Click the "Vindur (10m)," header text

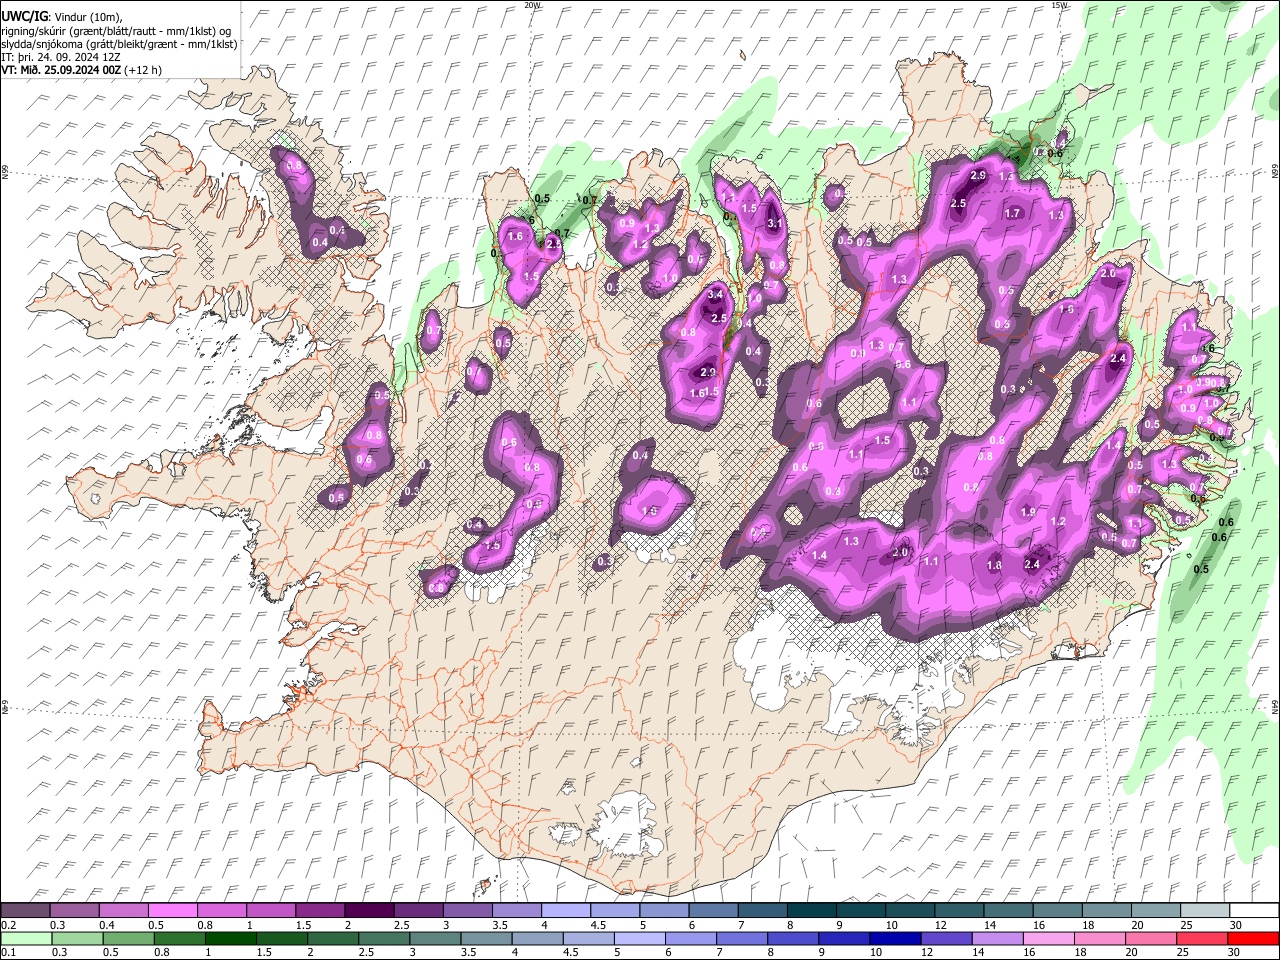click(88, 17)
